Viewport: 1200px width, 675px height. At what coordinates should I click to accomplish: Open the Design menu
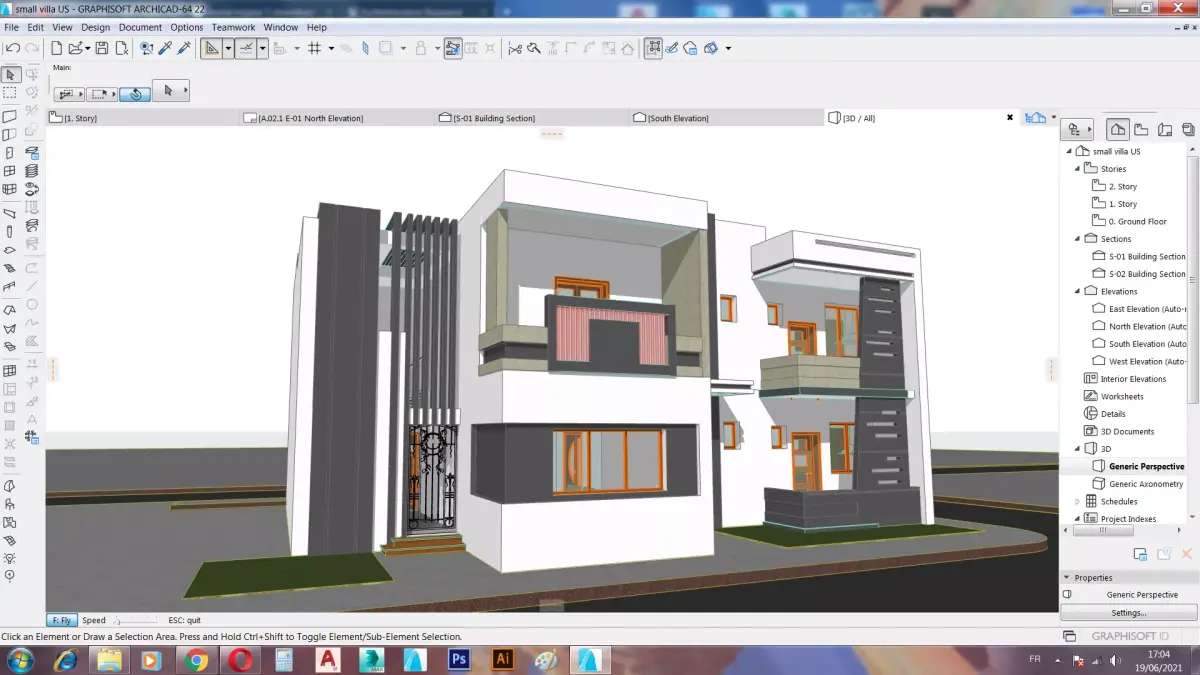tap(95, 27)
